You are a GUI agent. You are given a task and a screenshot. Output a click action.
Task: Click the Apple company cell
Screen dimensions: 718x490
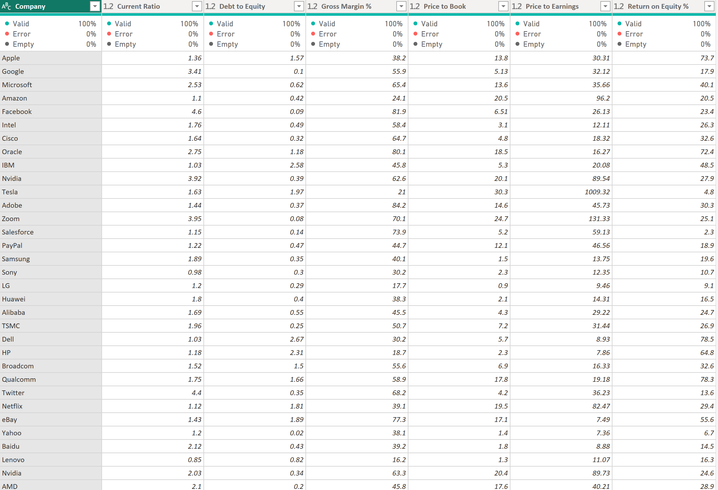pos(50,58)
